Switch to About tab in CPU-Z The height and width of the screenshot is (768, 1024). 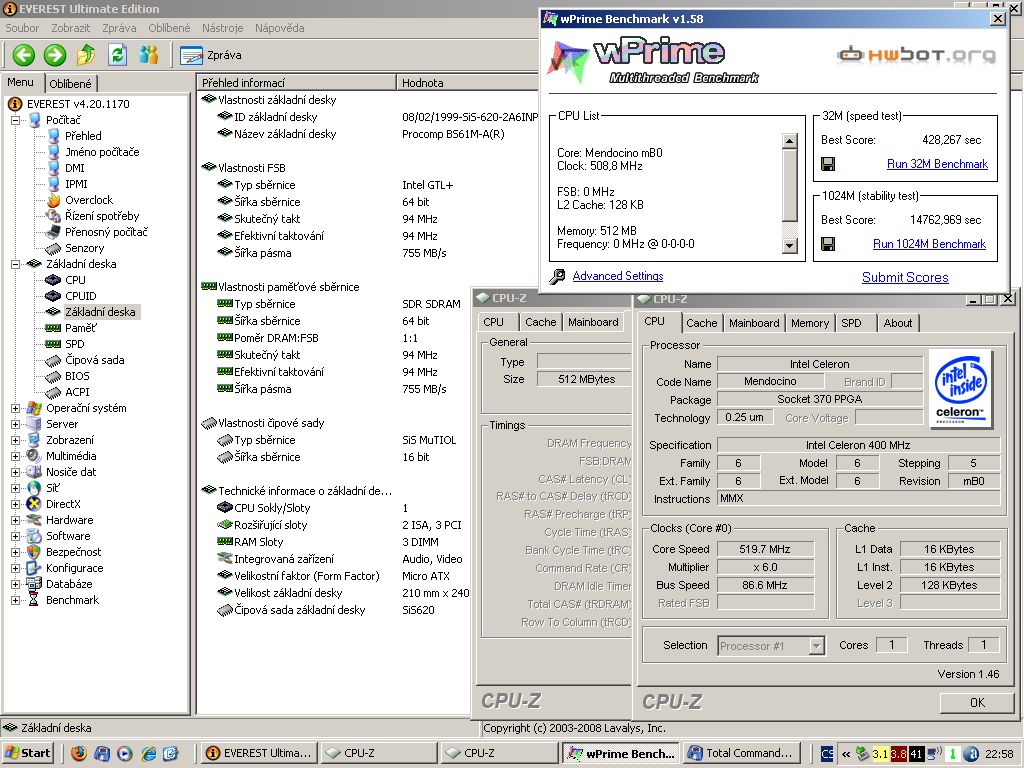point(897,323)
